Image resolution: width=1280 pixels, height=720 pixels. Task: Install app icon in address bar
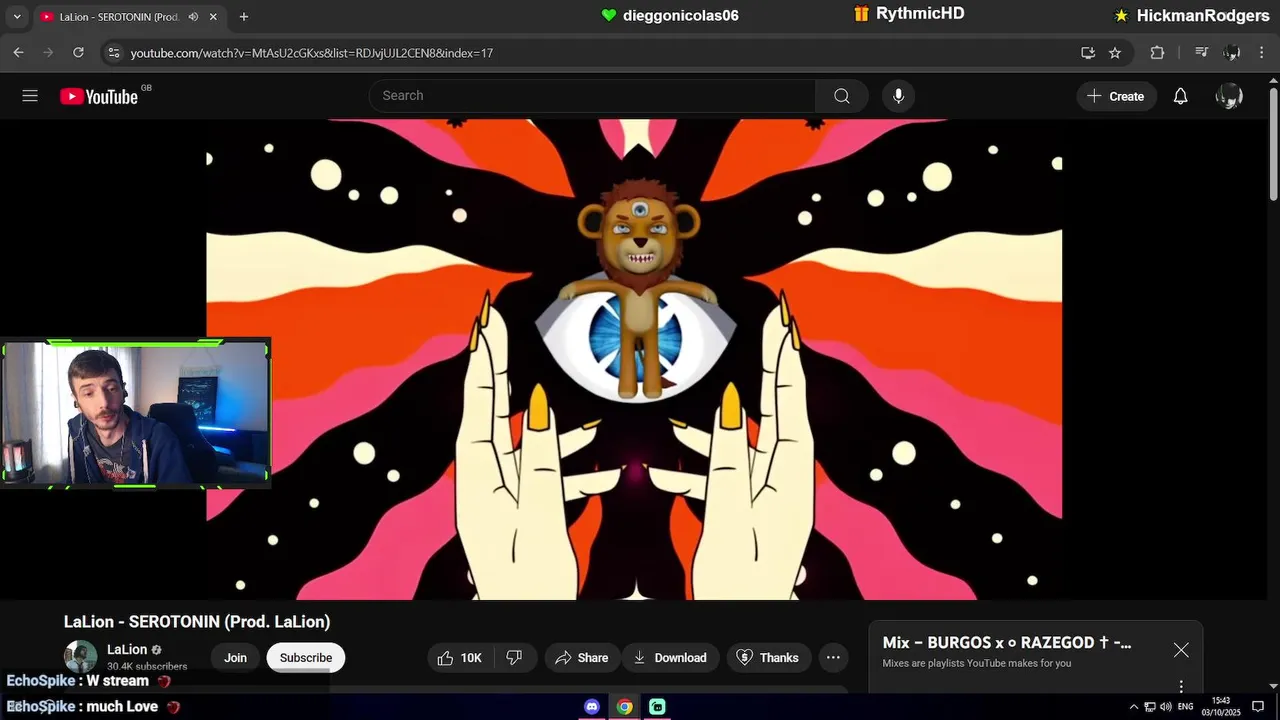pos(1088,53)
